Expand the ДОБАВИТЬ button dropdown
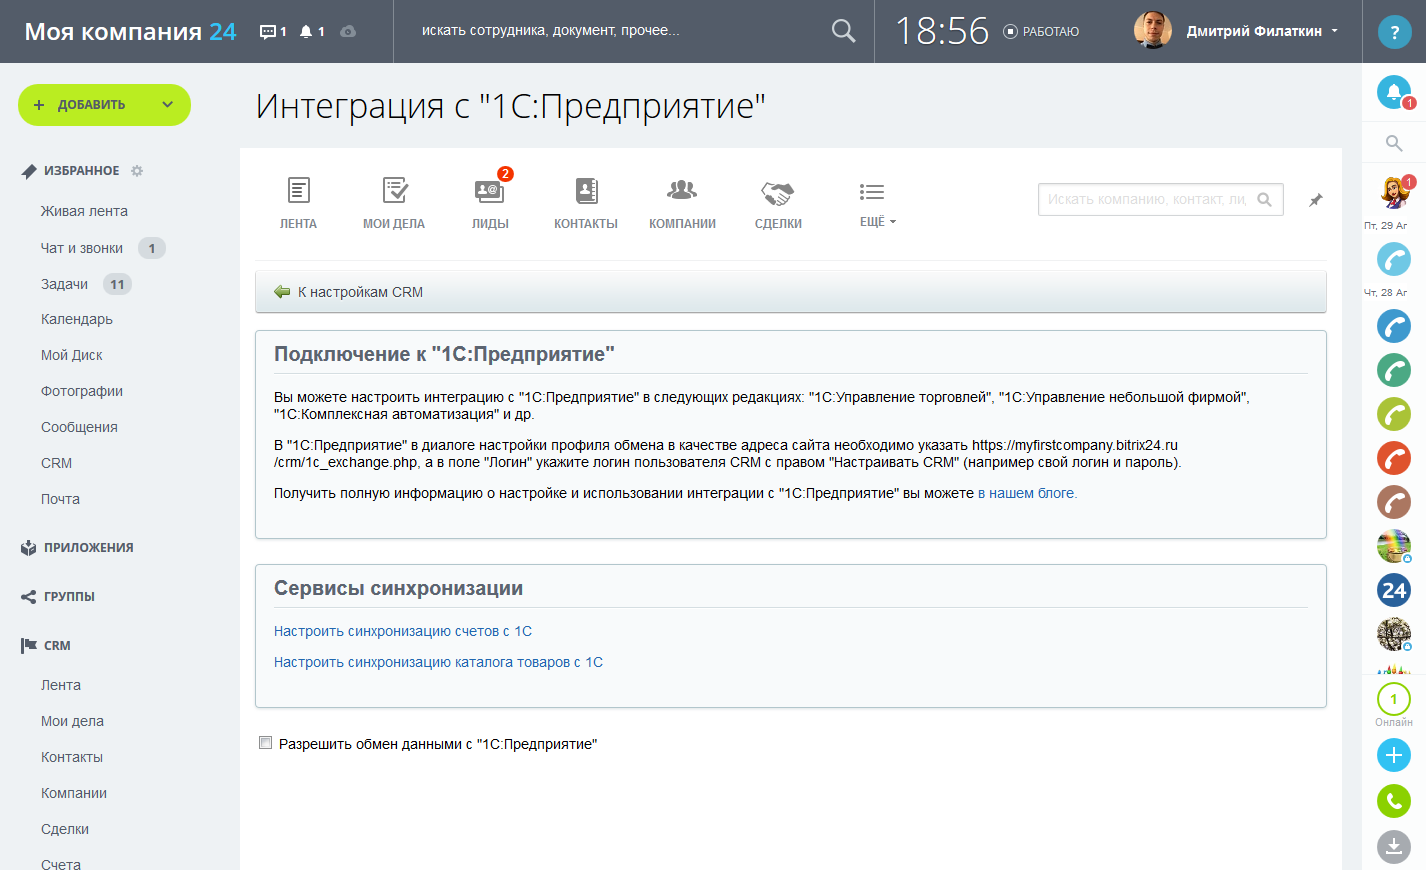The image size is (1426, 870). point(167,105)
